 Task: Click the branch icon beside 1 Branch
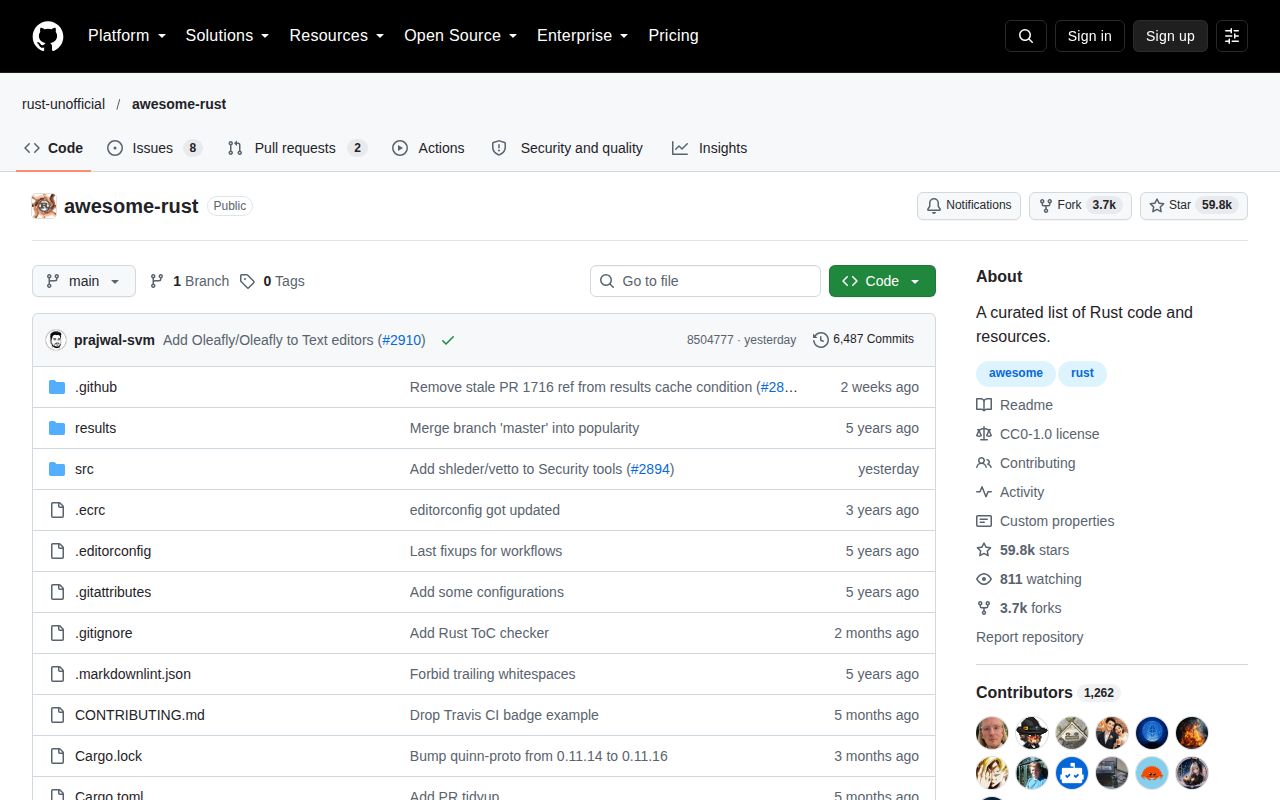click(157, 281)
